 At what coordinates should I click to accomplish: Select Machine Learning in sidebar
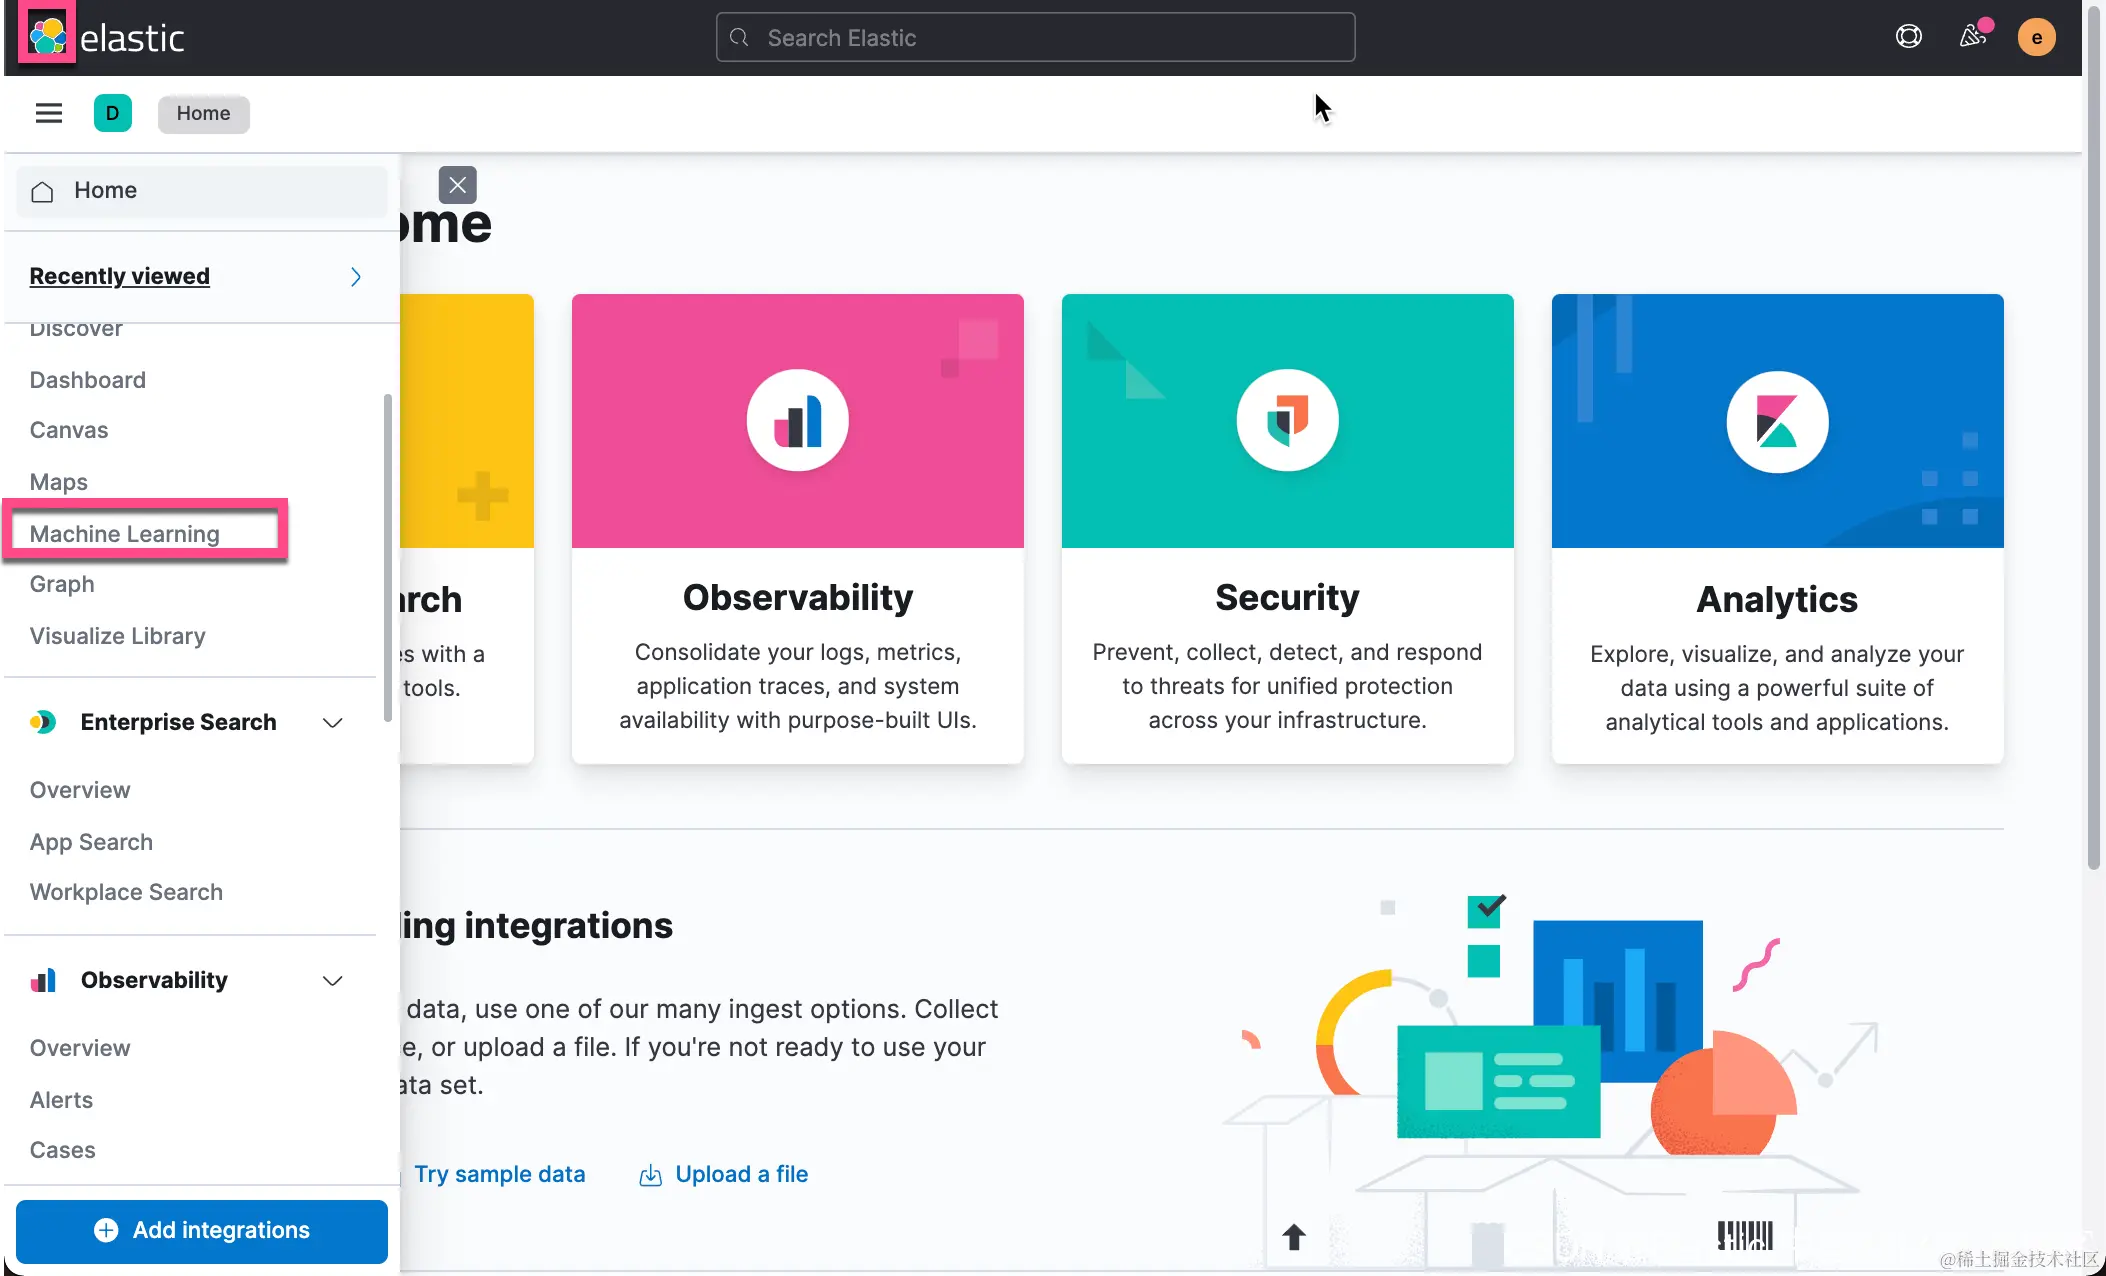click(125, 534)
